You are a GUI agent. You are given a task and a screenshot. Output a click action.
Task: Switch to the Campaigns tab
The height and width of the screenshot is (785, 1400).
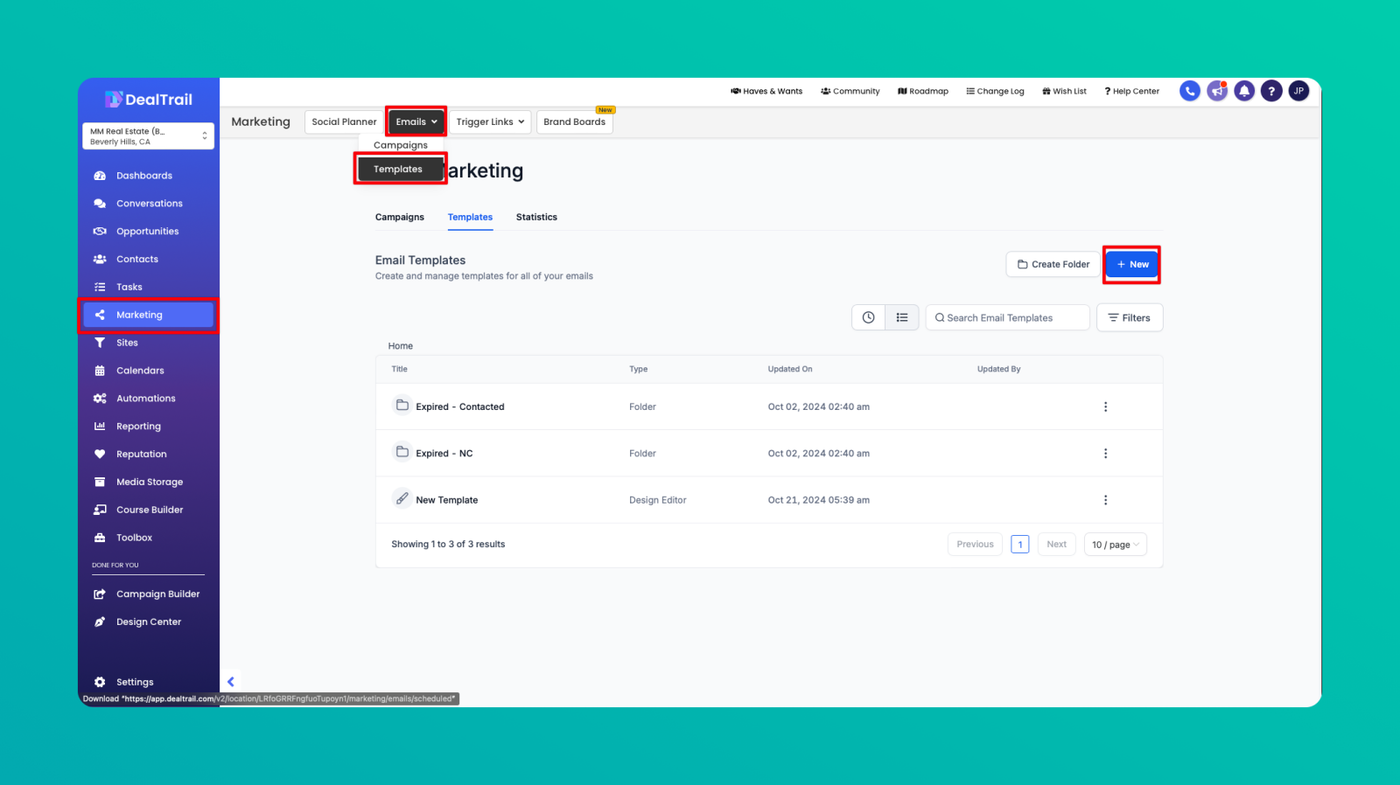point(399,217)
